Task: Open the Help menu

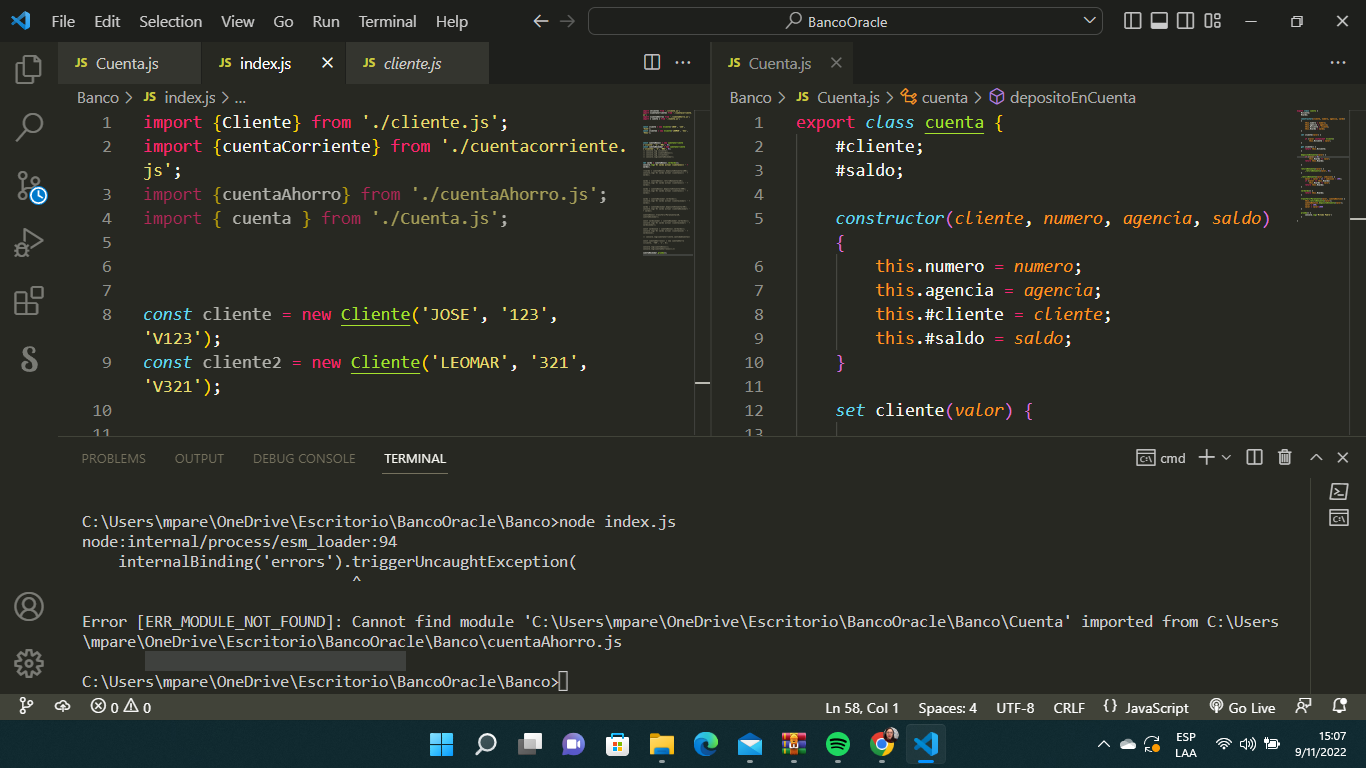Action: (452, 21)
